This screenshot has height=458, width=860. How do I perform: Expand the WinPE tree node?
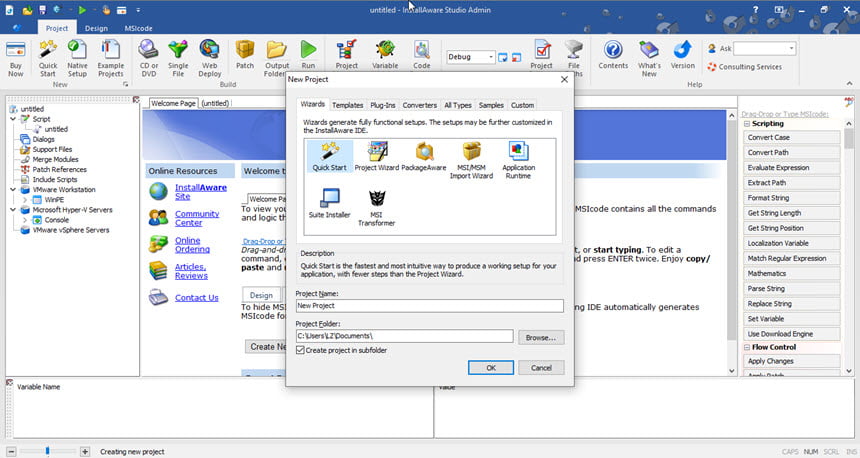click(25, 200)
